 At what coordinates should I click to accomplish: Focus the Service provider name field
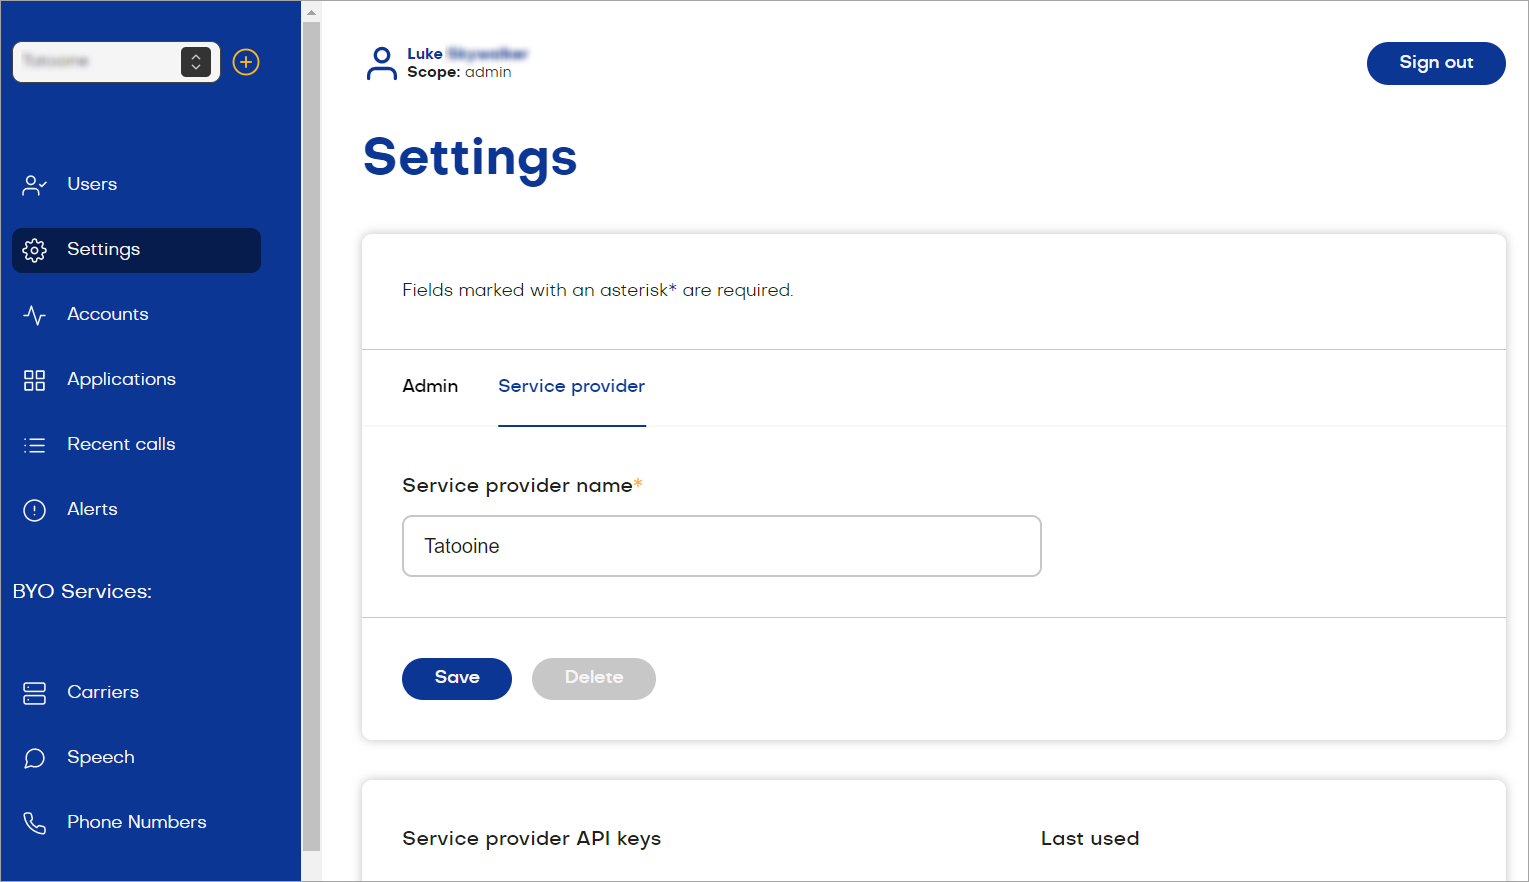coord(722,546)
